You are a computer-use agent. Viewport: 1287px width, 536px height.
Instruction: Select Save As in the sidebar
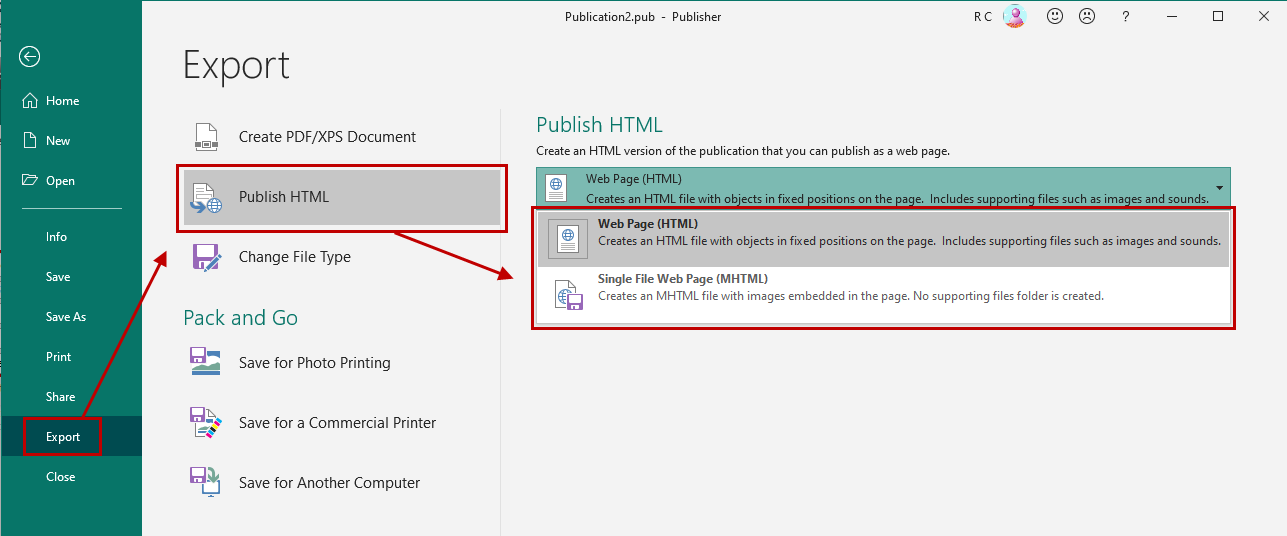point(66,317)
